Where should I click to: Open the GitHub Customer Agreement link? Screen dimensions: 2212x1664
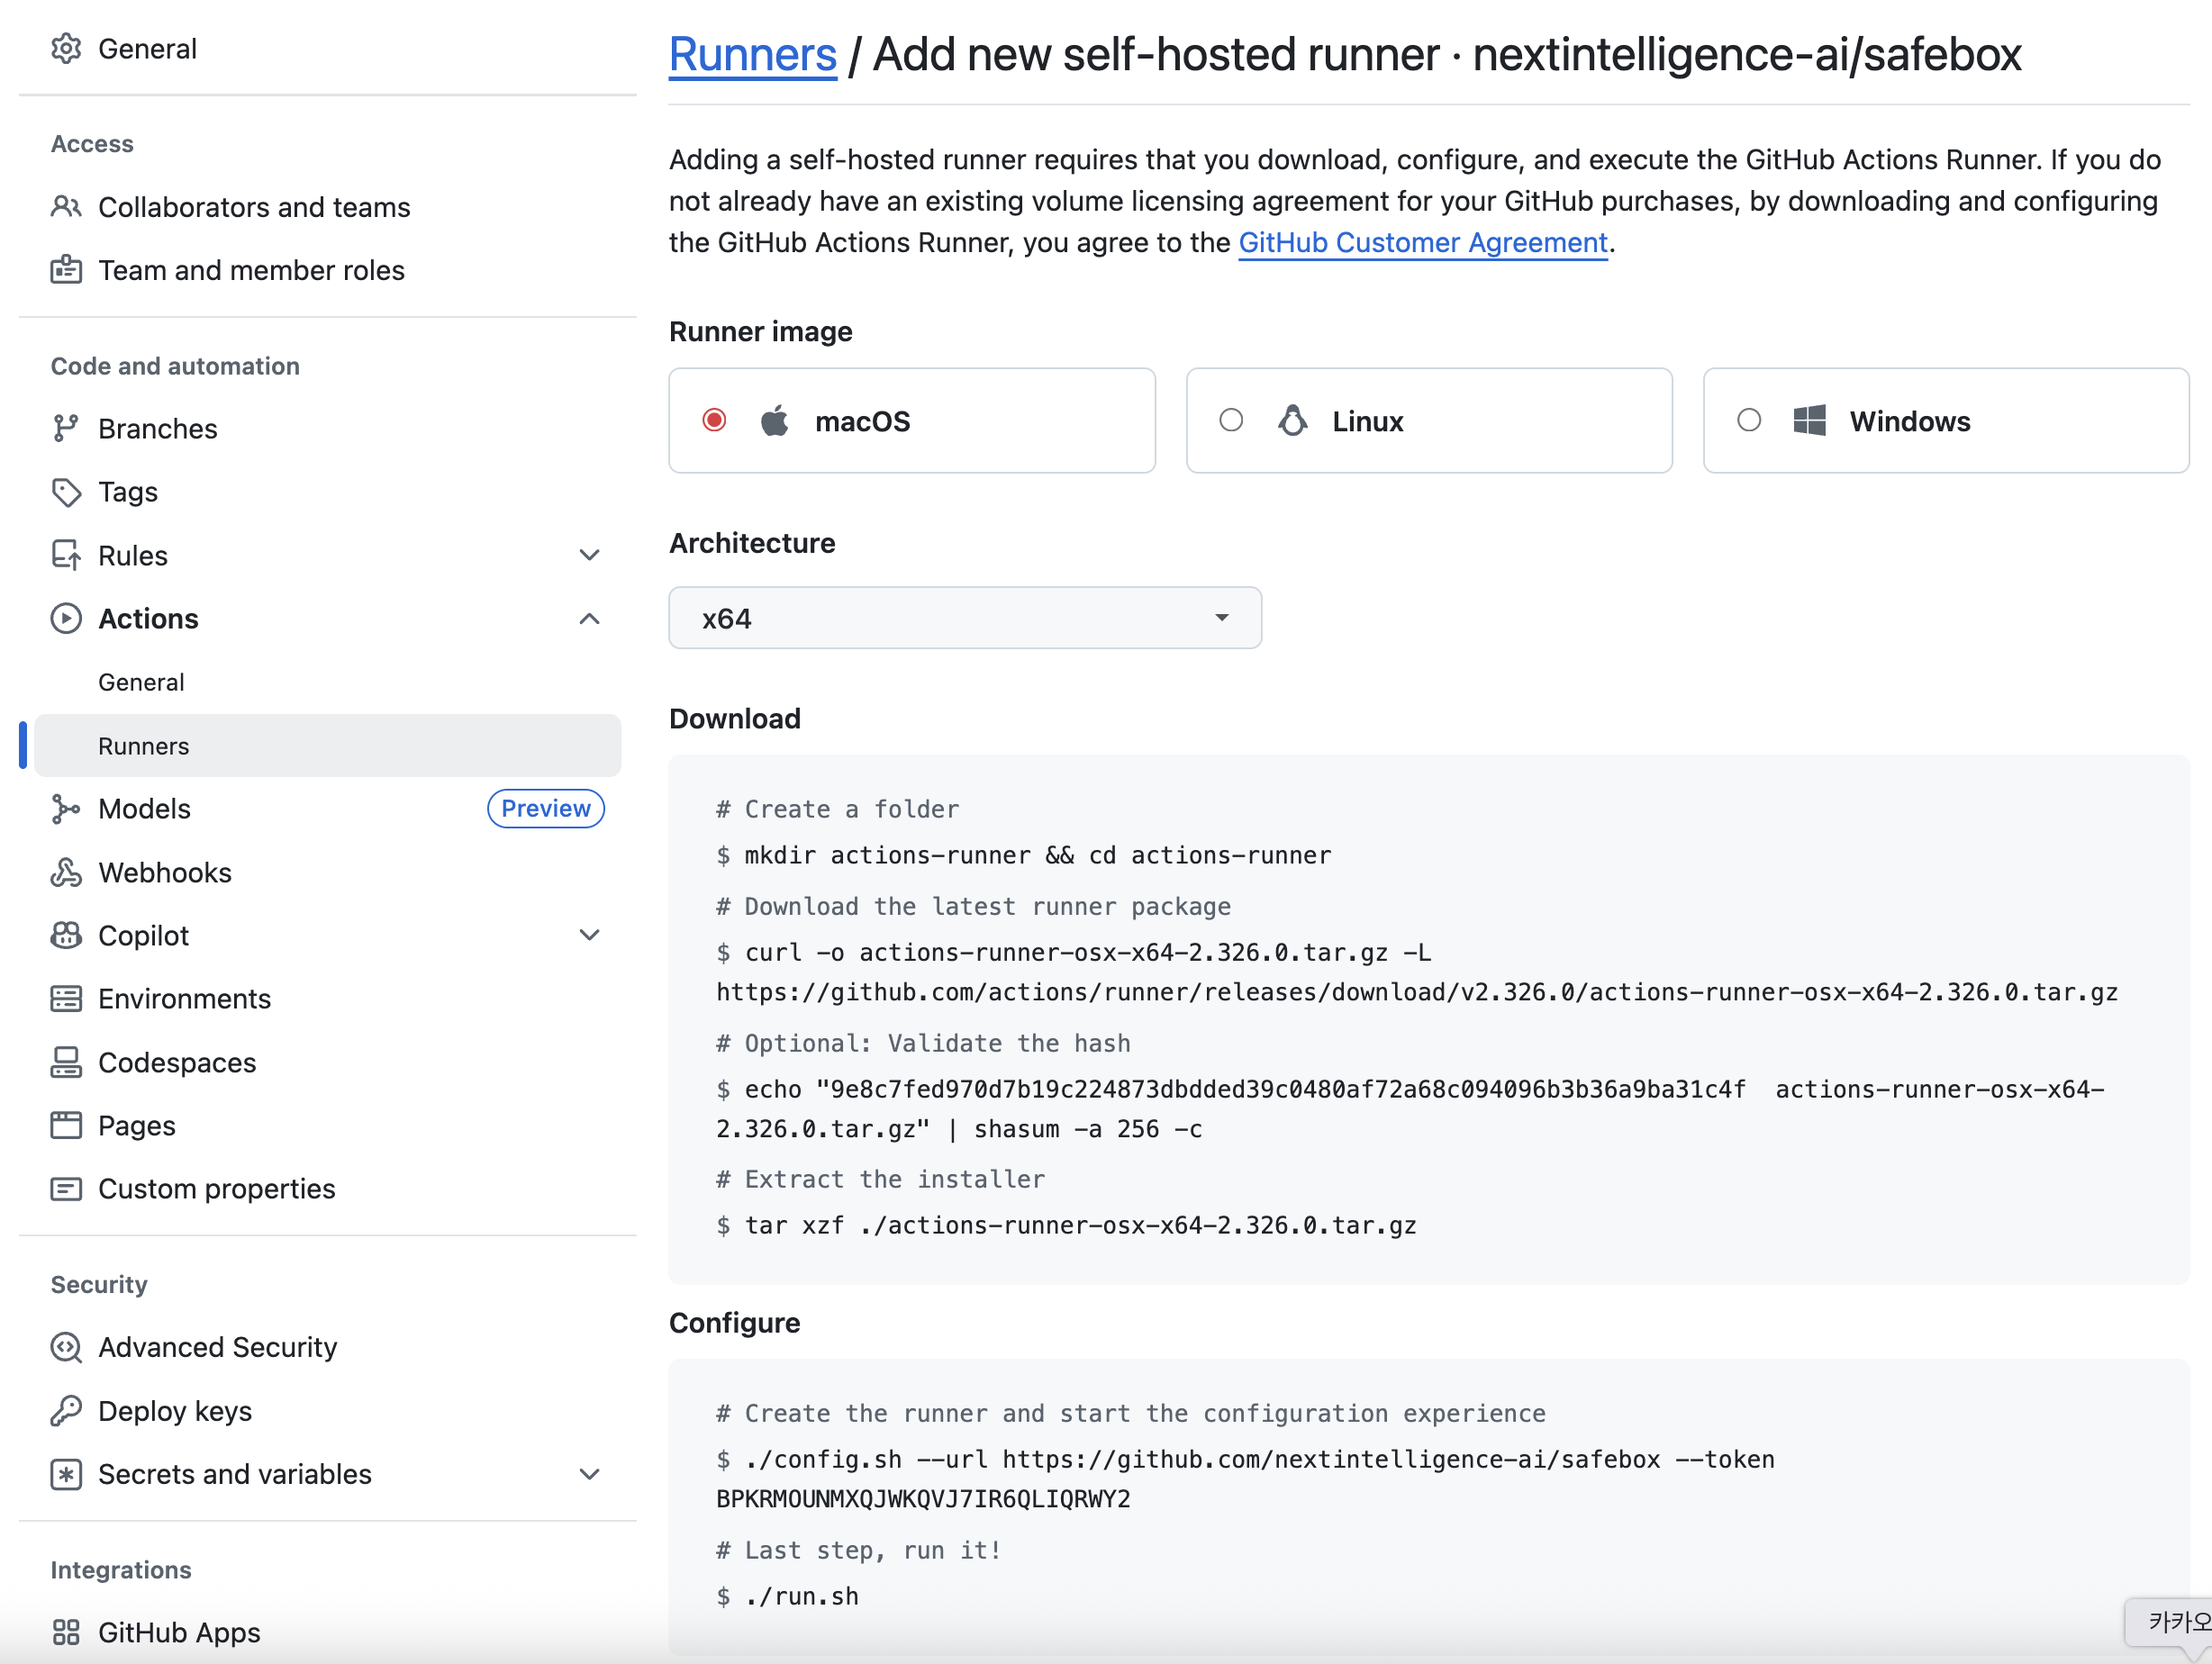pyautogui.click(x=1422, y=243)
